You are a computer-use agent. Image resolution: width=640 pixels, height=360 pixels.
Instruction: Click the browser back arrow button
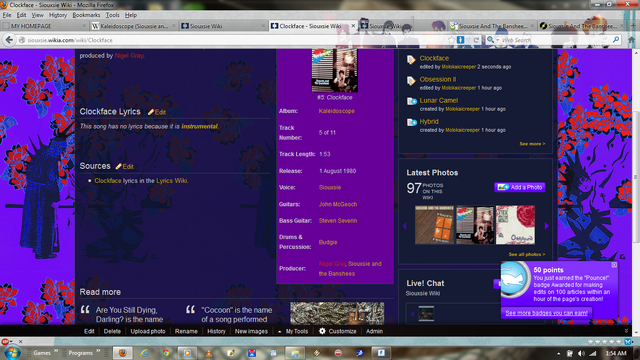(9, 40)
